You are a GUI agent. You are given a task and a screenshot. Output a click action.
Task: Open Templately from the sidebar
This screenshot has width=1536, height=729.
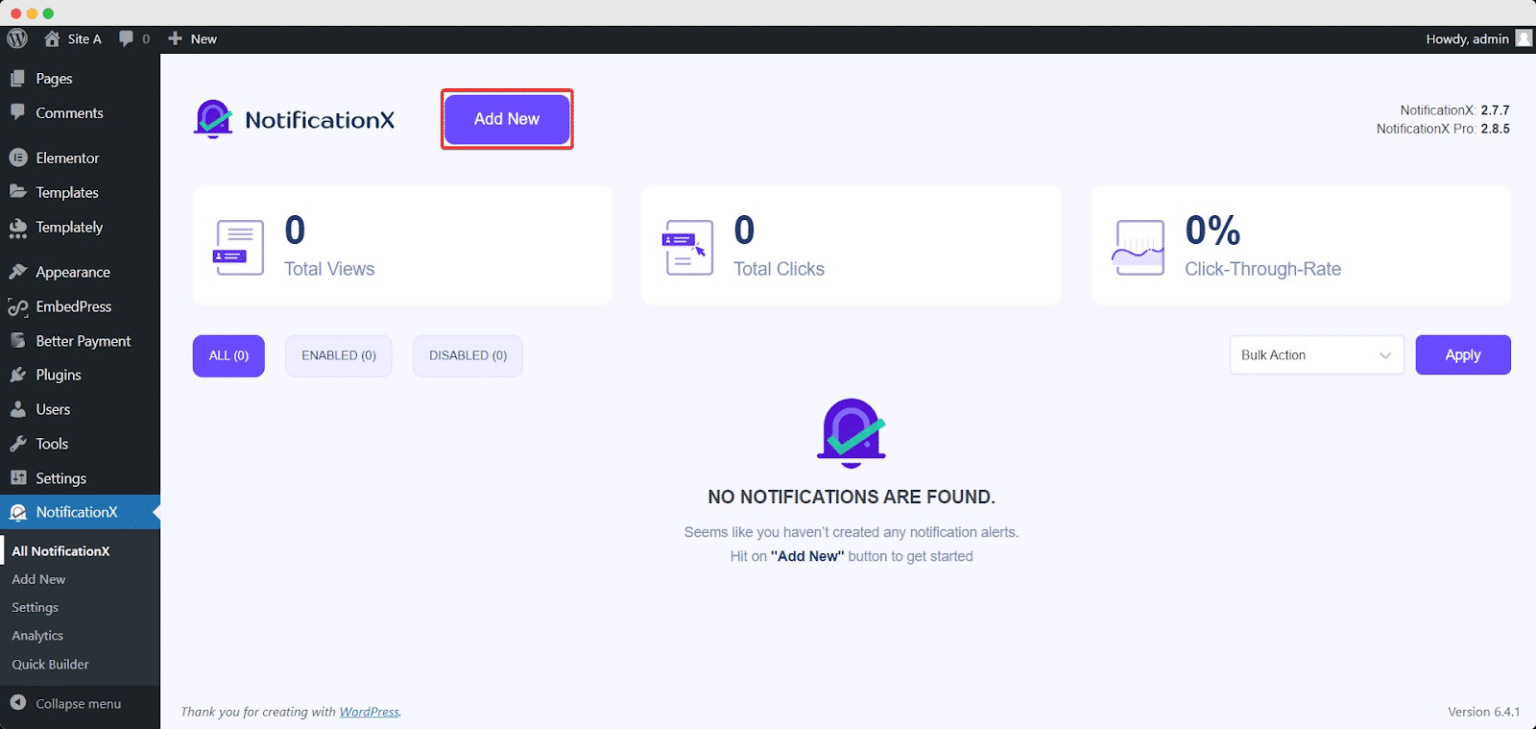point(70,227)
